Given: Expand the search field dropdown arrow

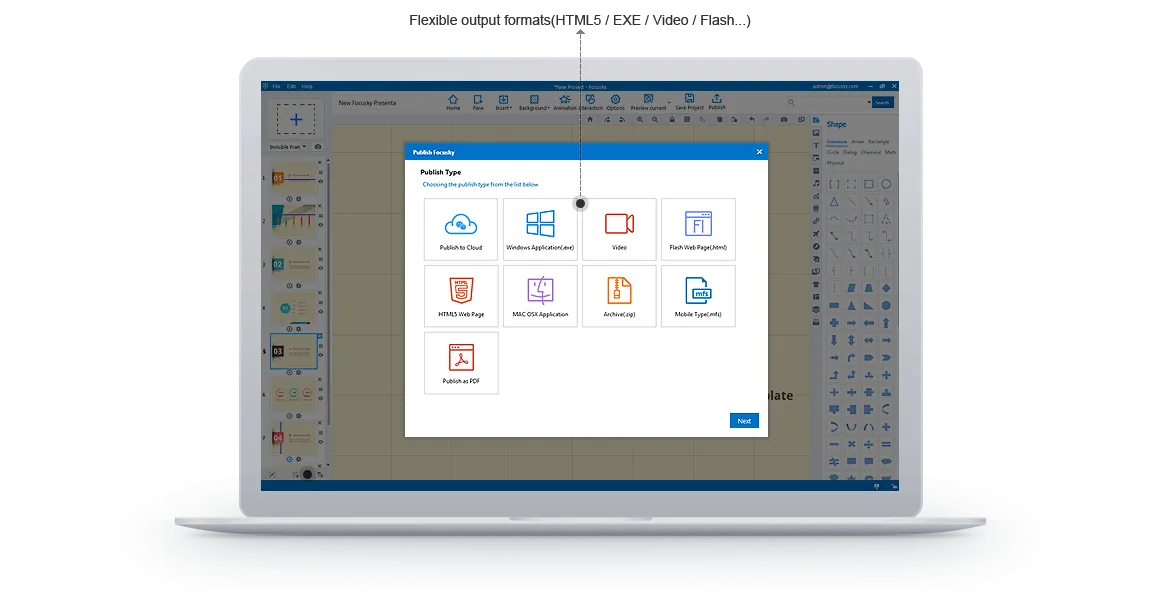Looking at the screenshot, I should click(869, 103).
